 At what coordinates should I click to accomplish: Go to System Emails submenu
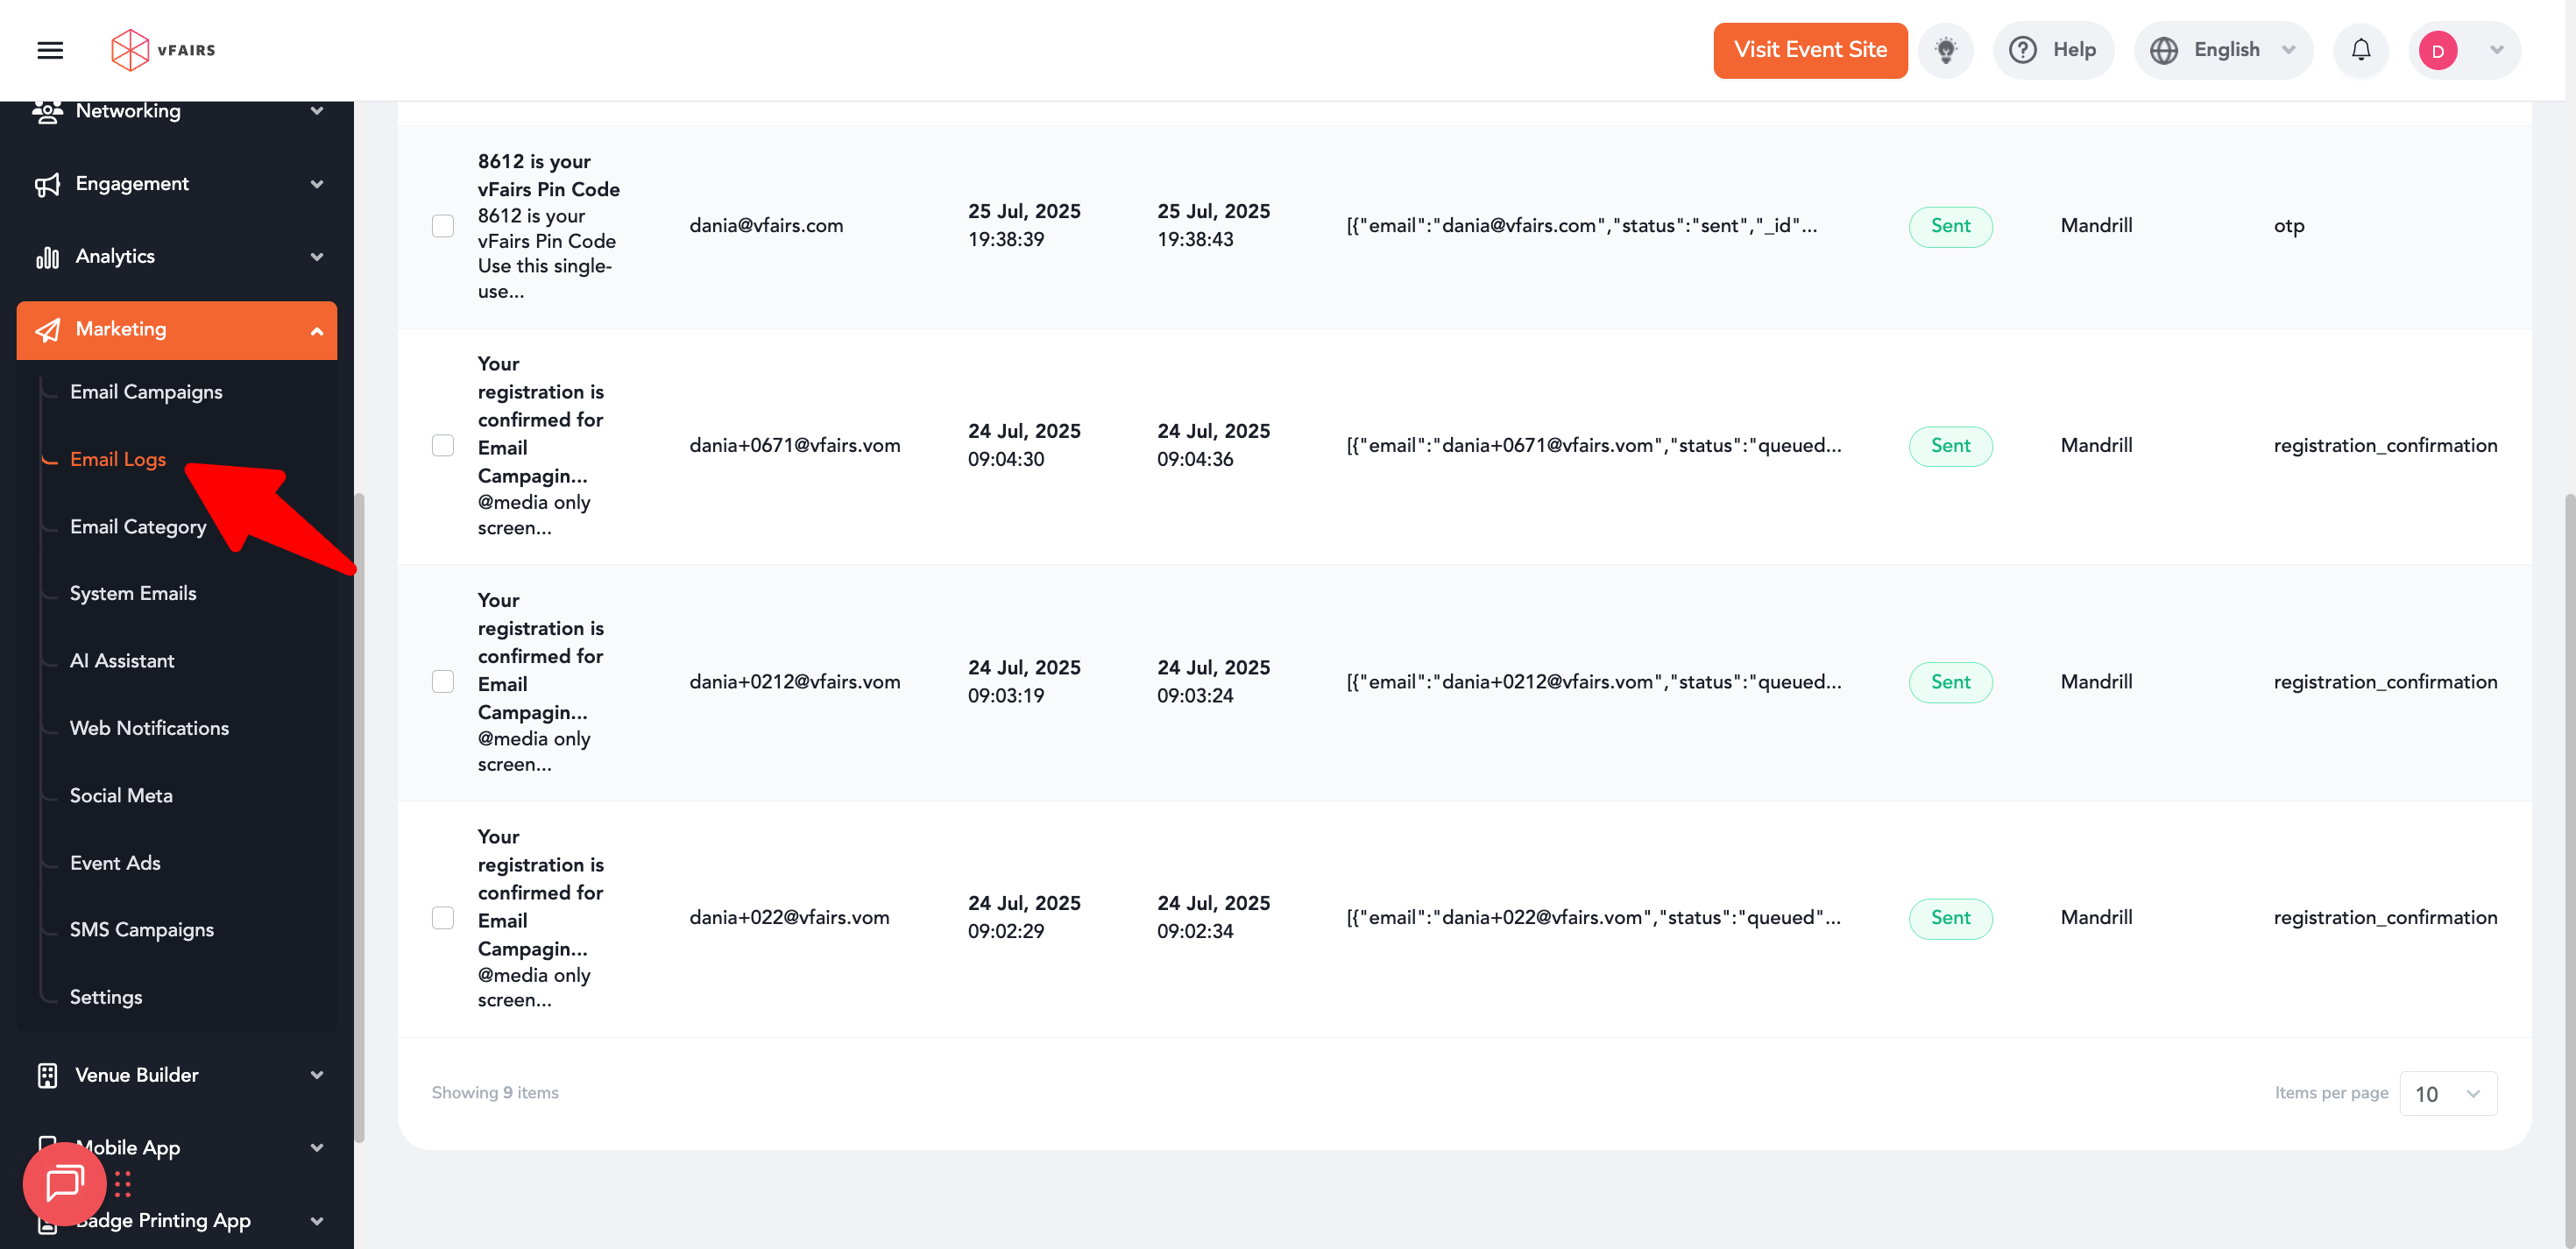click(x=133, y=593)
